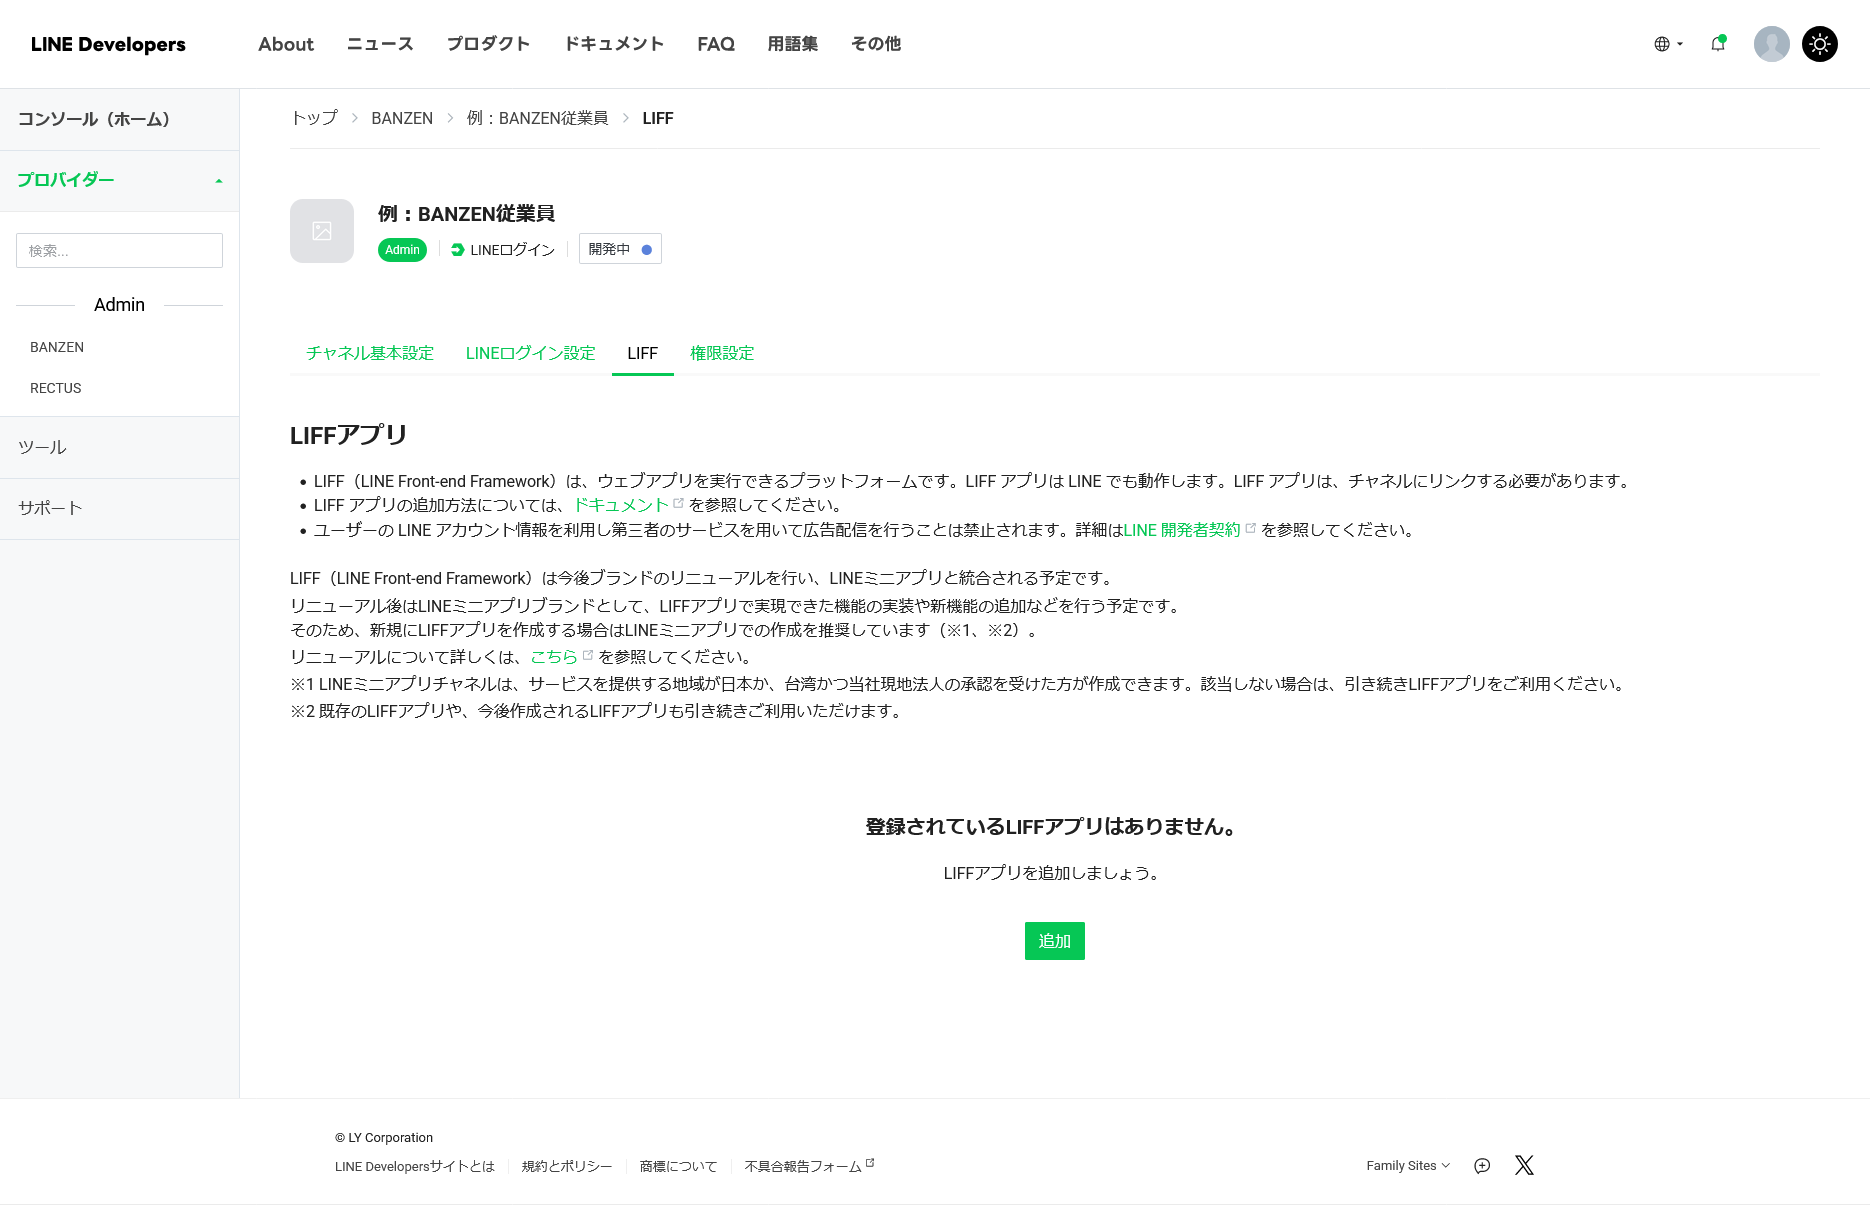Image resolution: width=1870 pixels, height=1205 pixels.
Task: Open the 用語集 menu item
Action: (x=793, y=44)
